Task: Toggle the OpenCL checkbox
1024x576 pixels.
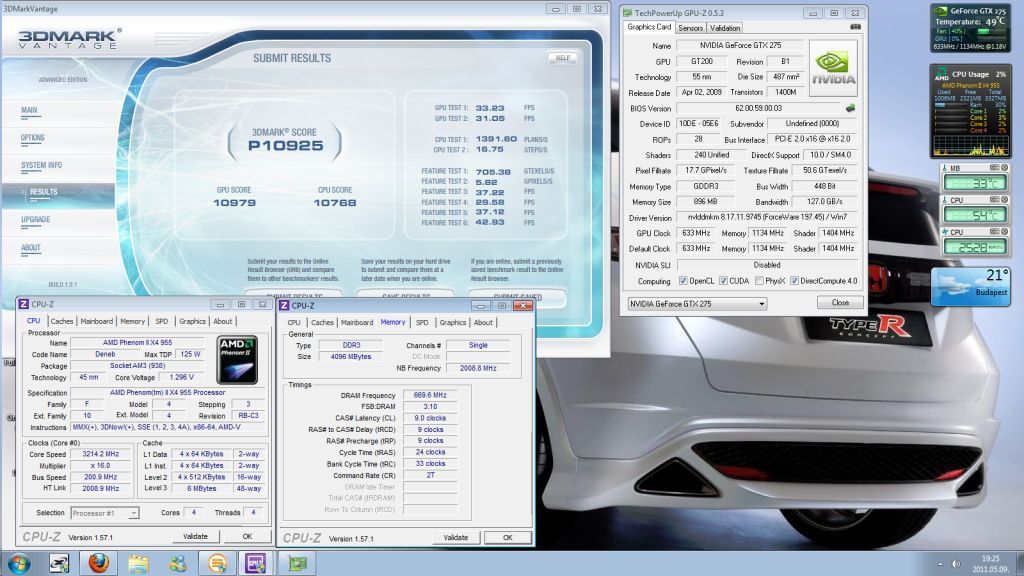Action: [x=683, y=281]
